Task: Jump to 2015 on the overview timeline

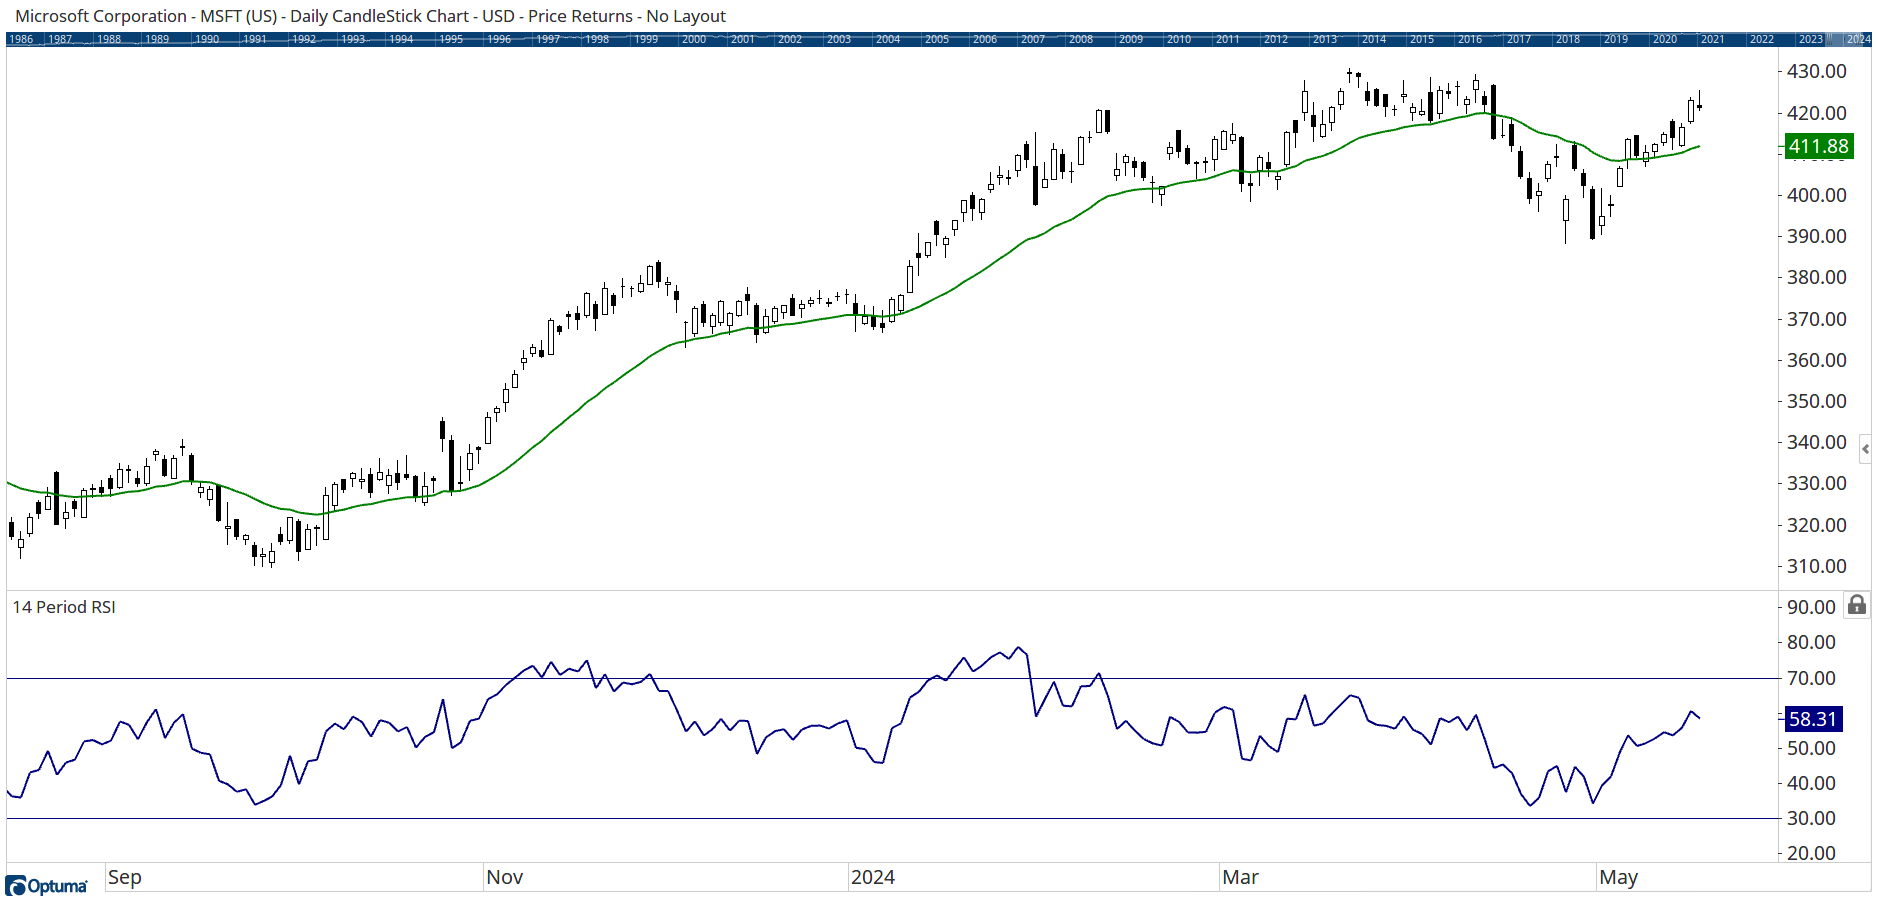Action: pos(1422,40)
